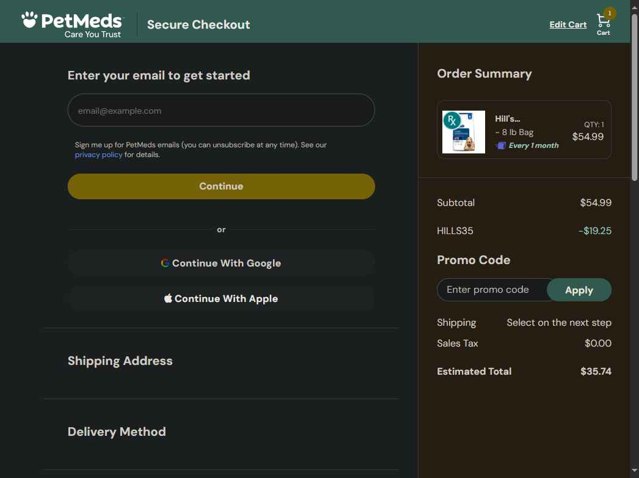Click the Rx prescription badge icon
This screenshot has width=639, height=478.
click(452, 120)
